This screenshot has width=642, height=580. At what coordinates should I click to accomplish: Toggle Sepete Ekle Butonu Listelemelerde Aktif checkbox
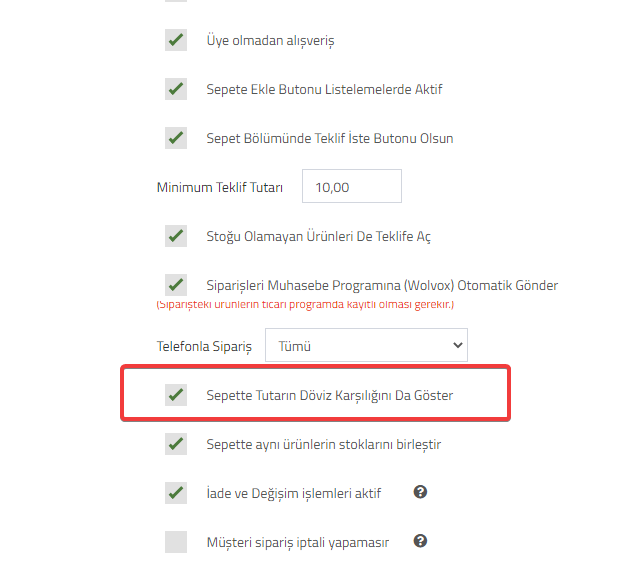[176, 89]
